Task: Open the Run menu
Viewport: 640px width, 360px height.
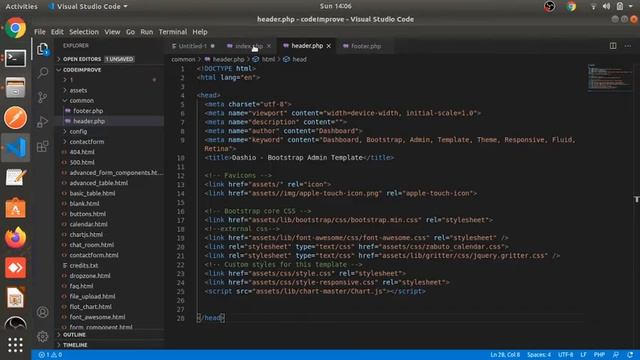Action: (147, 32)
